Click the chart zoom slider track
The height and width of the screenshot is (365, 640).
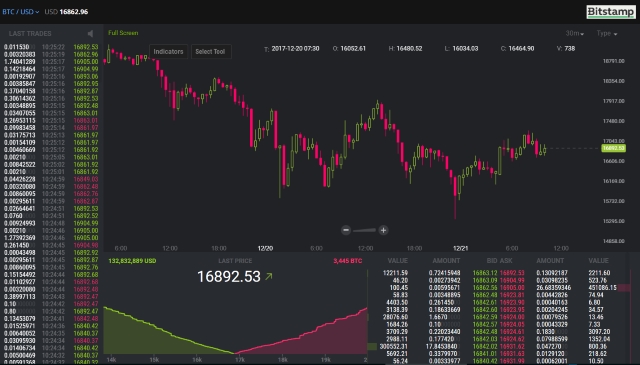tap(364, 230)
